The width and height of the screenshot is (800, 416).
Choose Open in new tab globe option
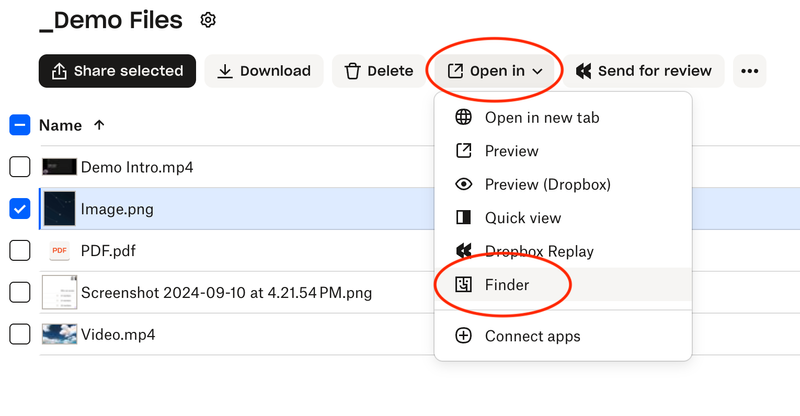[x=463, y=117]
